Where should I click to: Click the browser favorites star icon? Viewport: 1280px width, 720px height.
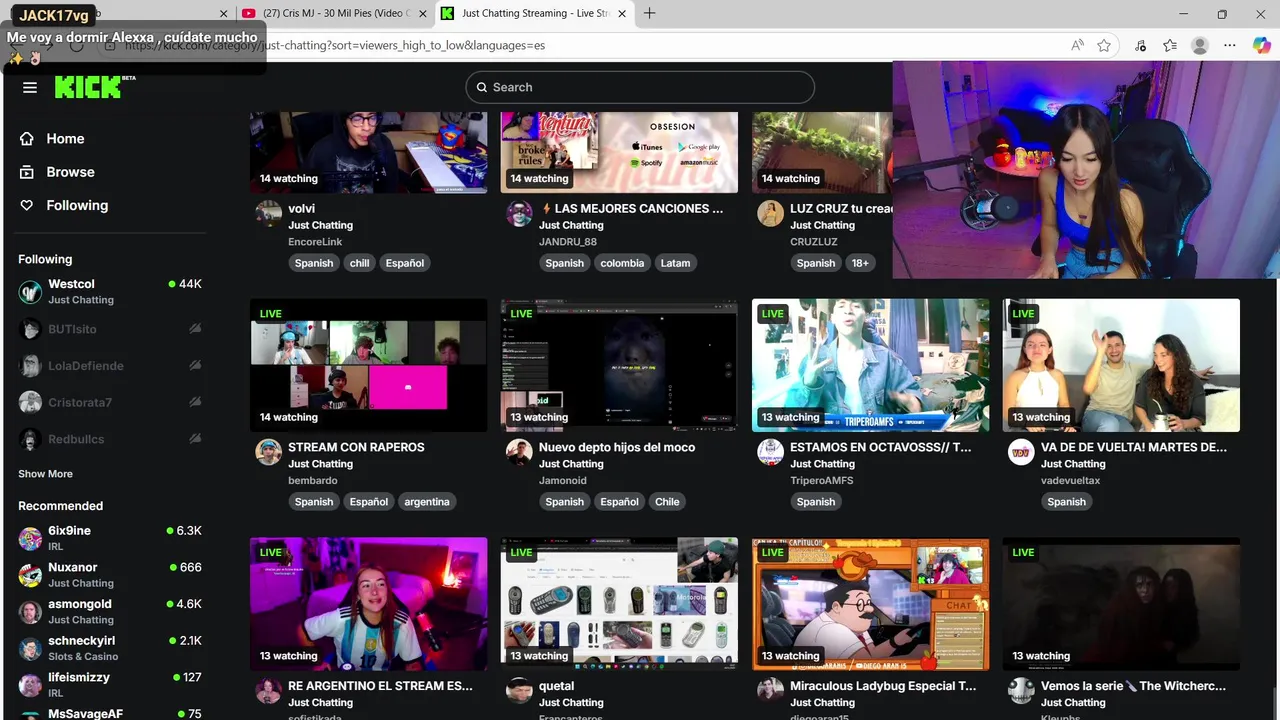1104,45
